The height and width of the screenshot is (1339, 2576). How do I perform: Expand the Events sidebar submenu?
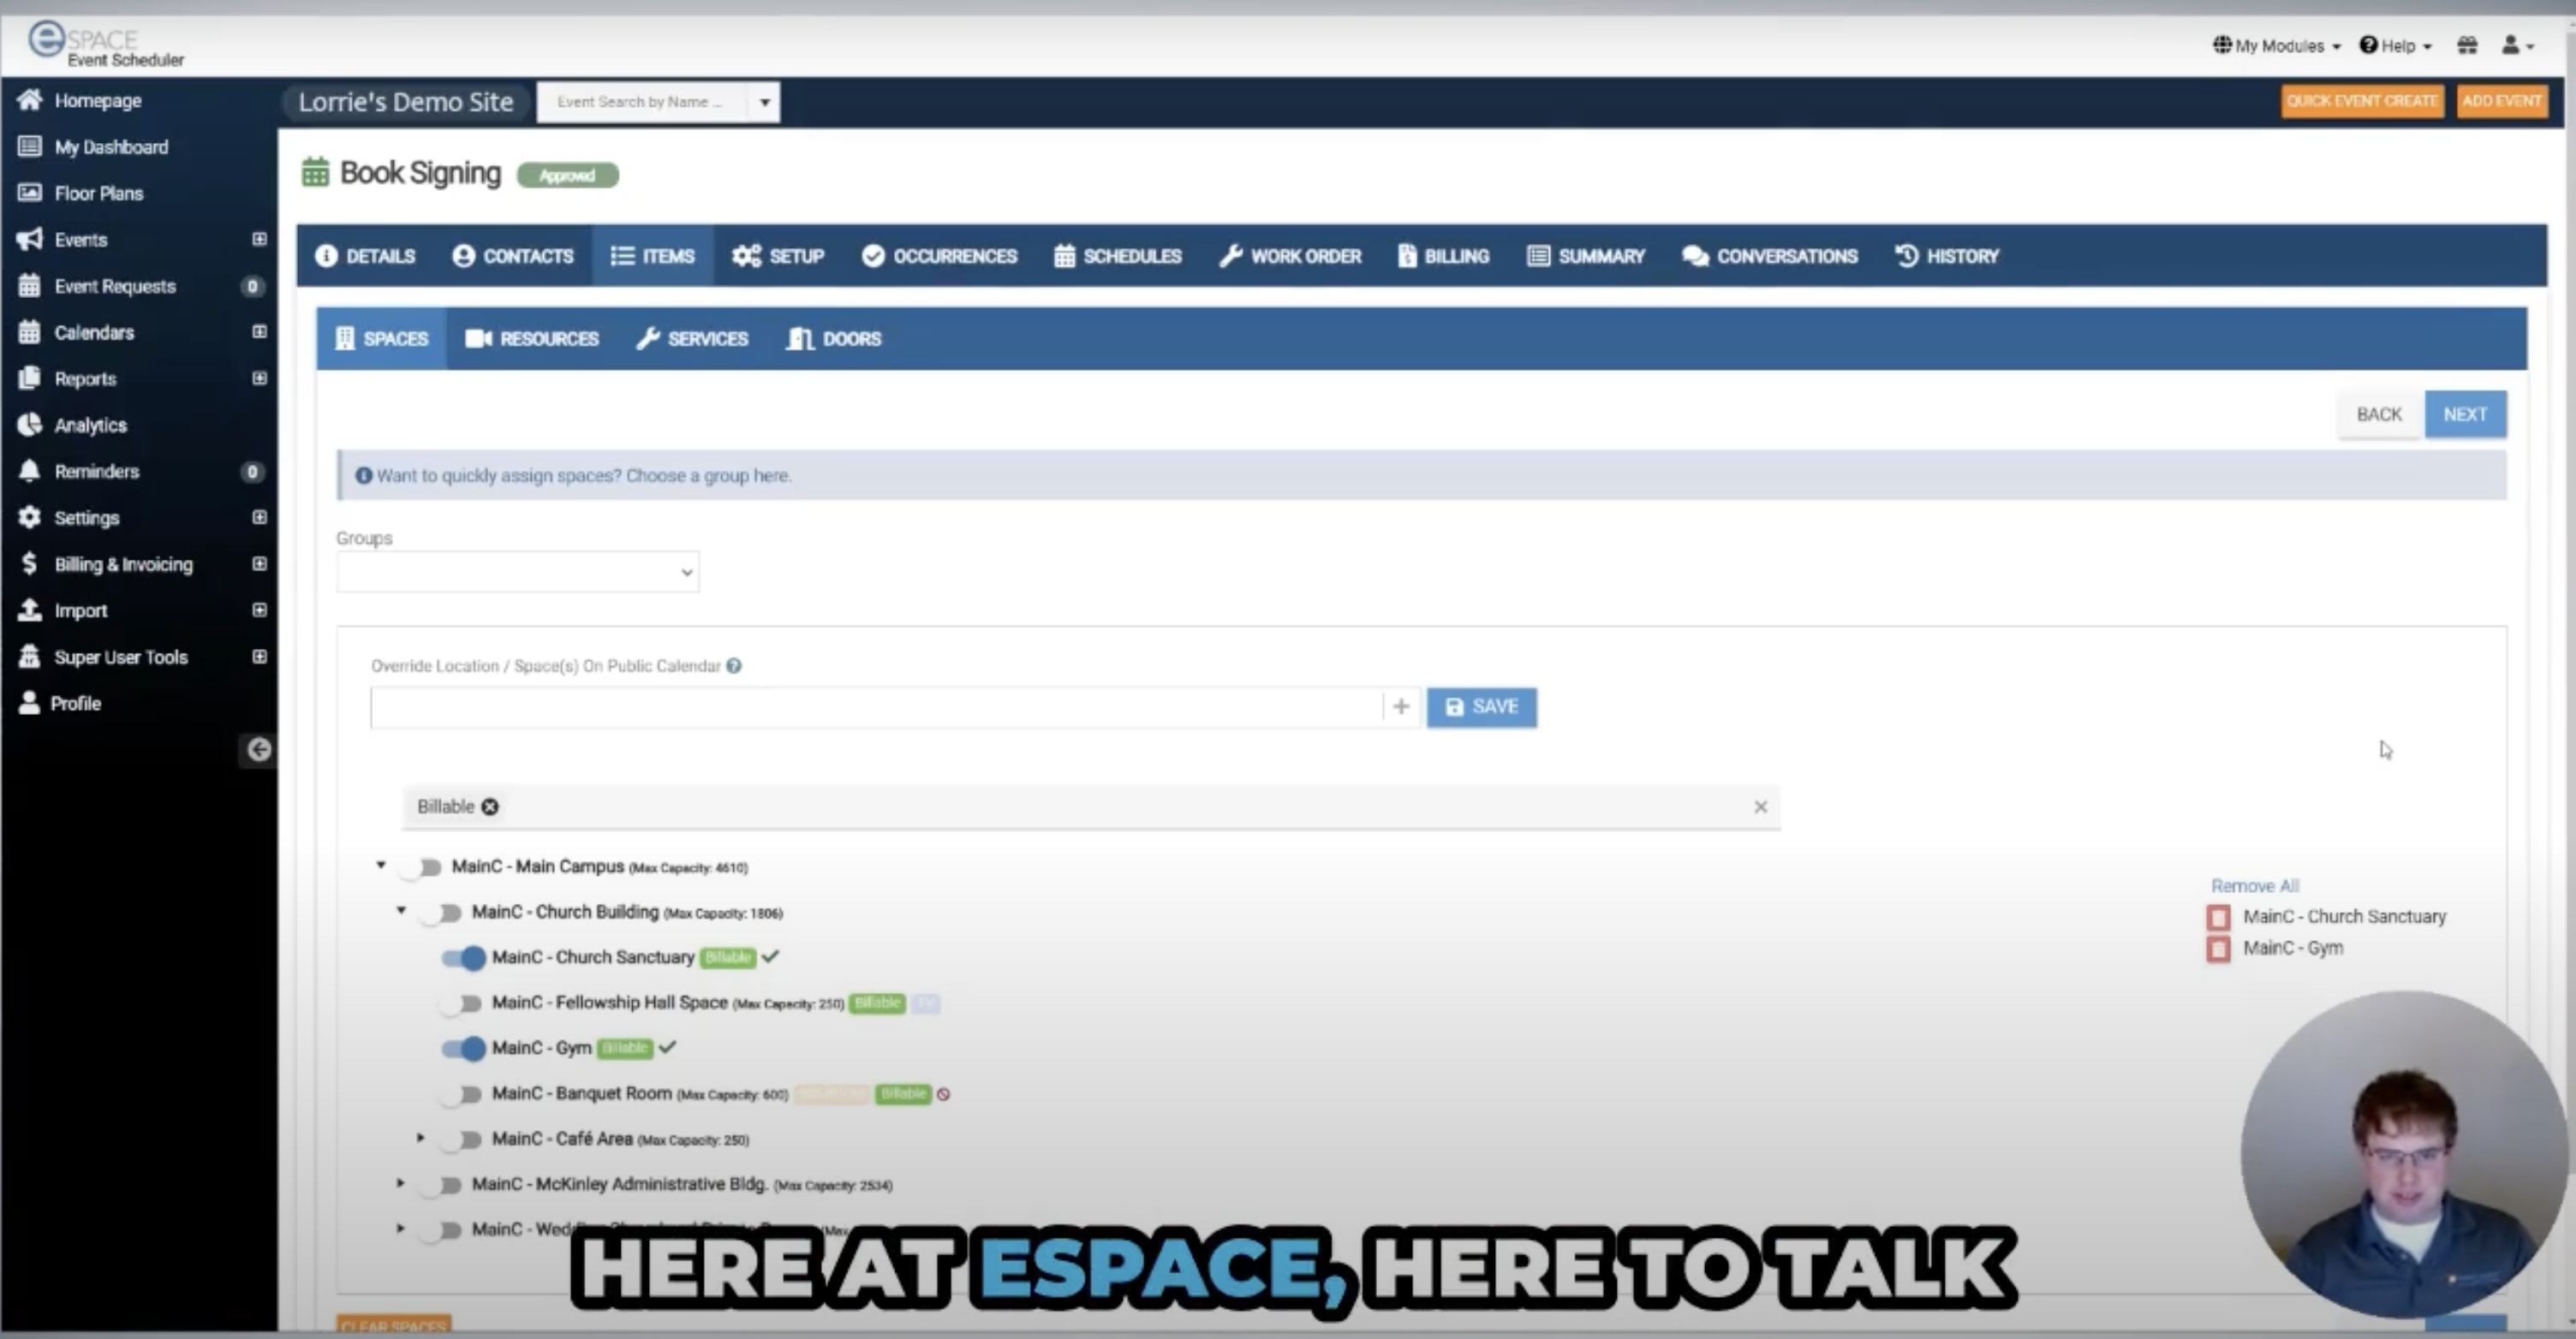tap(259, 239)
